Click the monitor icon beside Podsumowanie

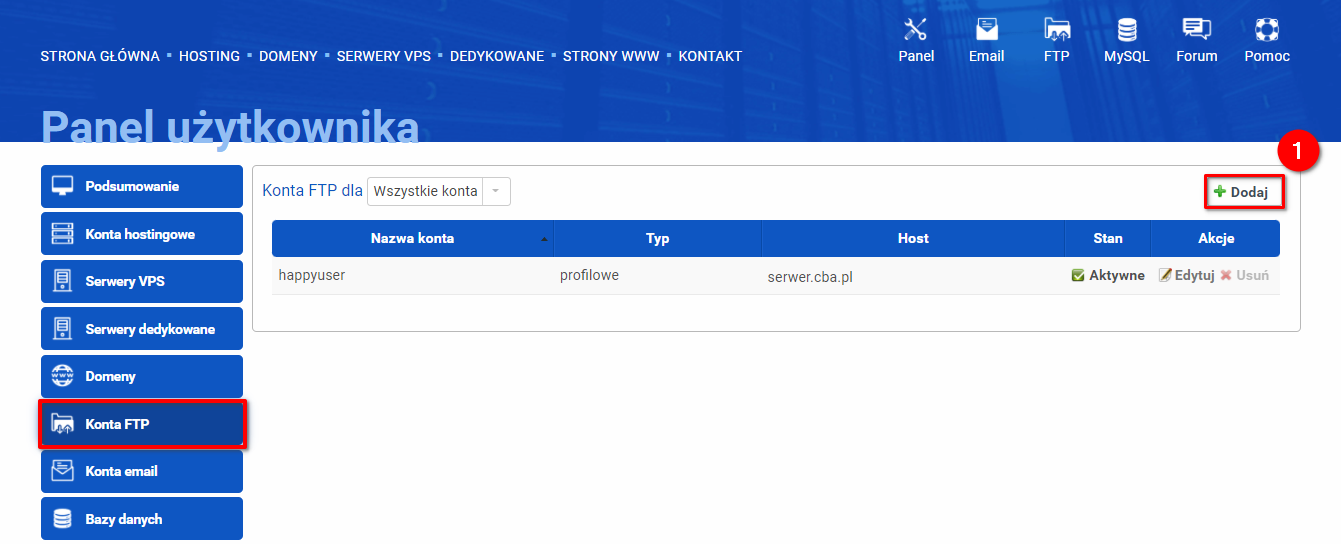(63, 186)
